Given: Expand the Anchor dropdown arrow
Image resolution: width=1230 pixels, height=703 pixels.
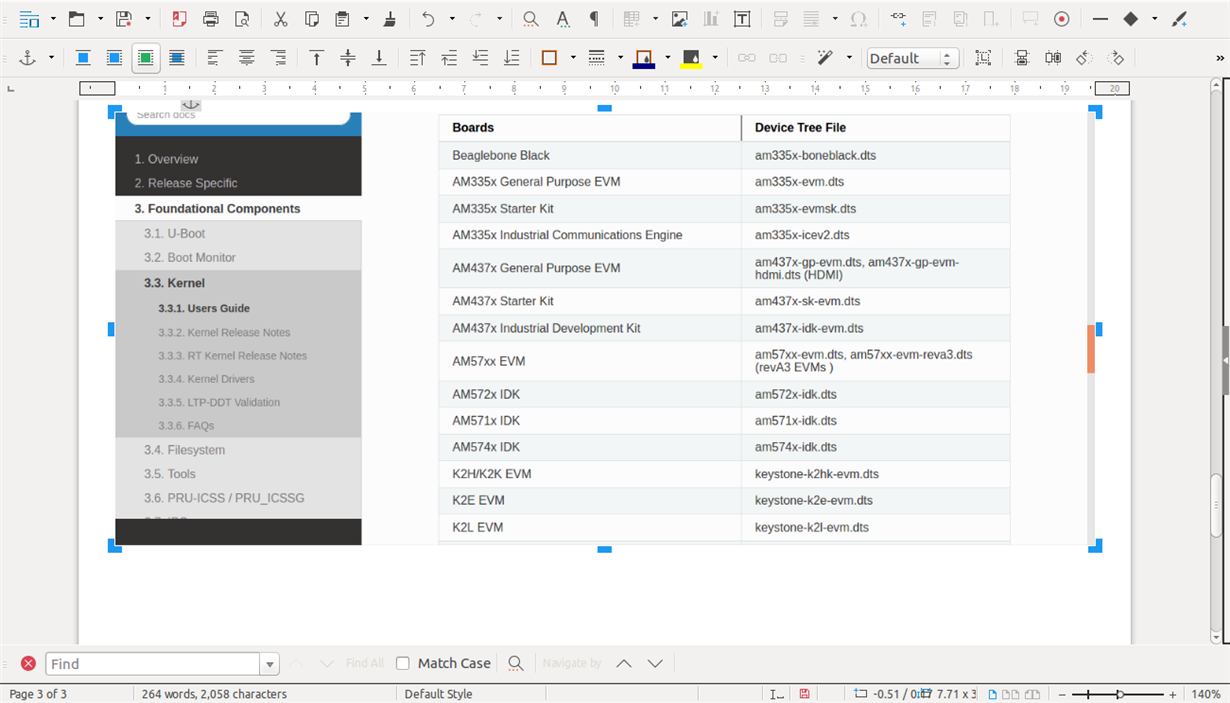Looking at the screenshot, I should click(x=52, y=58).
